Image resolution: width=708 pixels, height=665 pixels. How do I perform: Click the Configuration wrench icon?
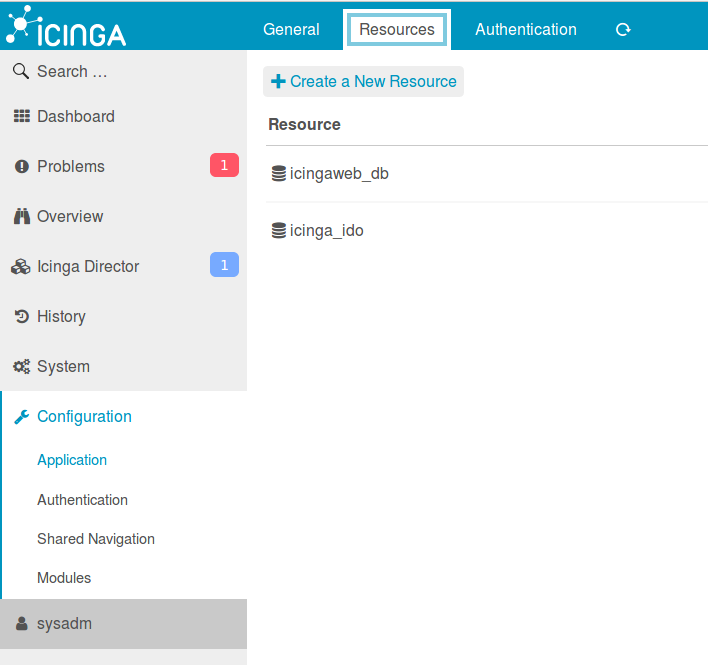[x=22, y=417]
